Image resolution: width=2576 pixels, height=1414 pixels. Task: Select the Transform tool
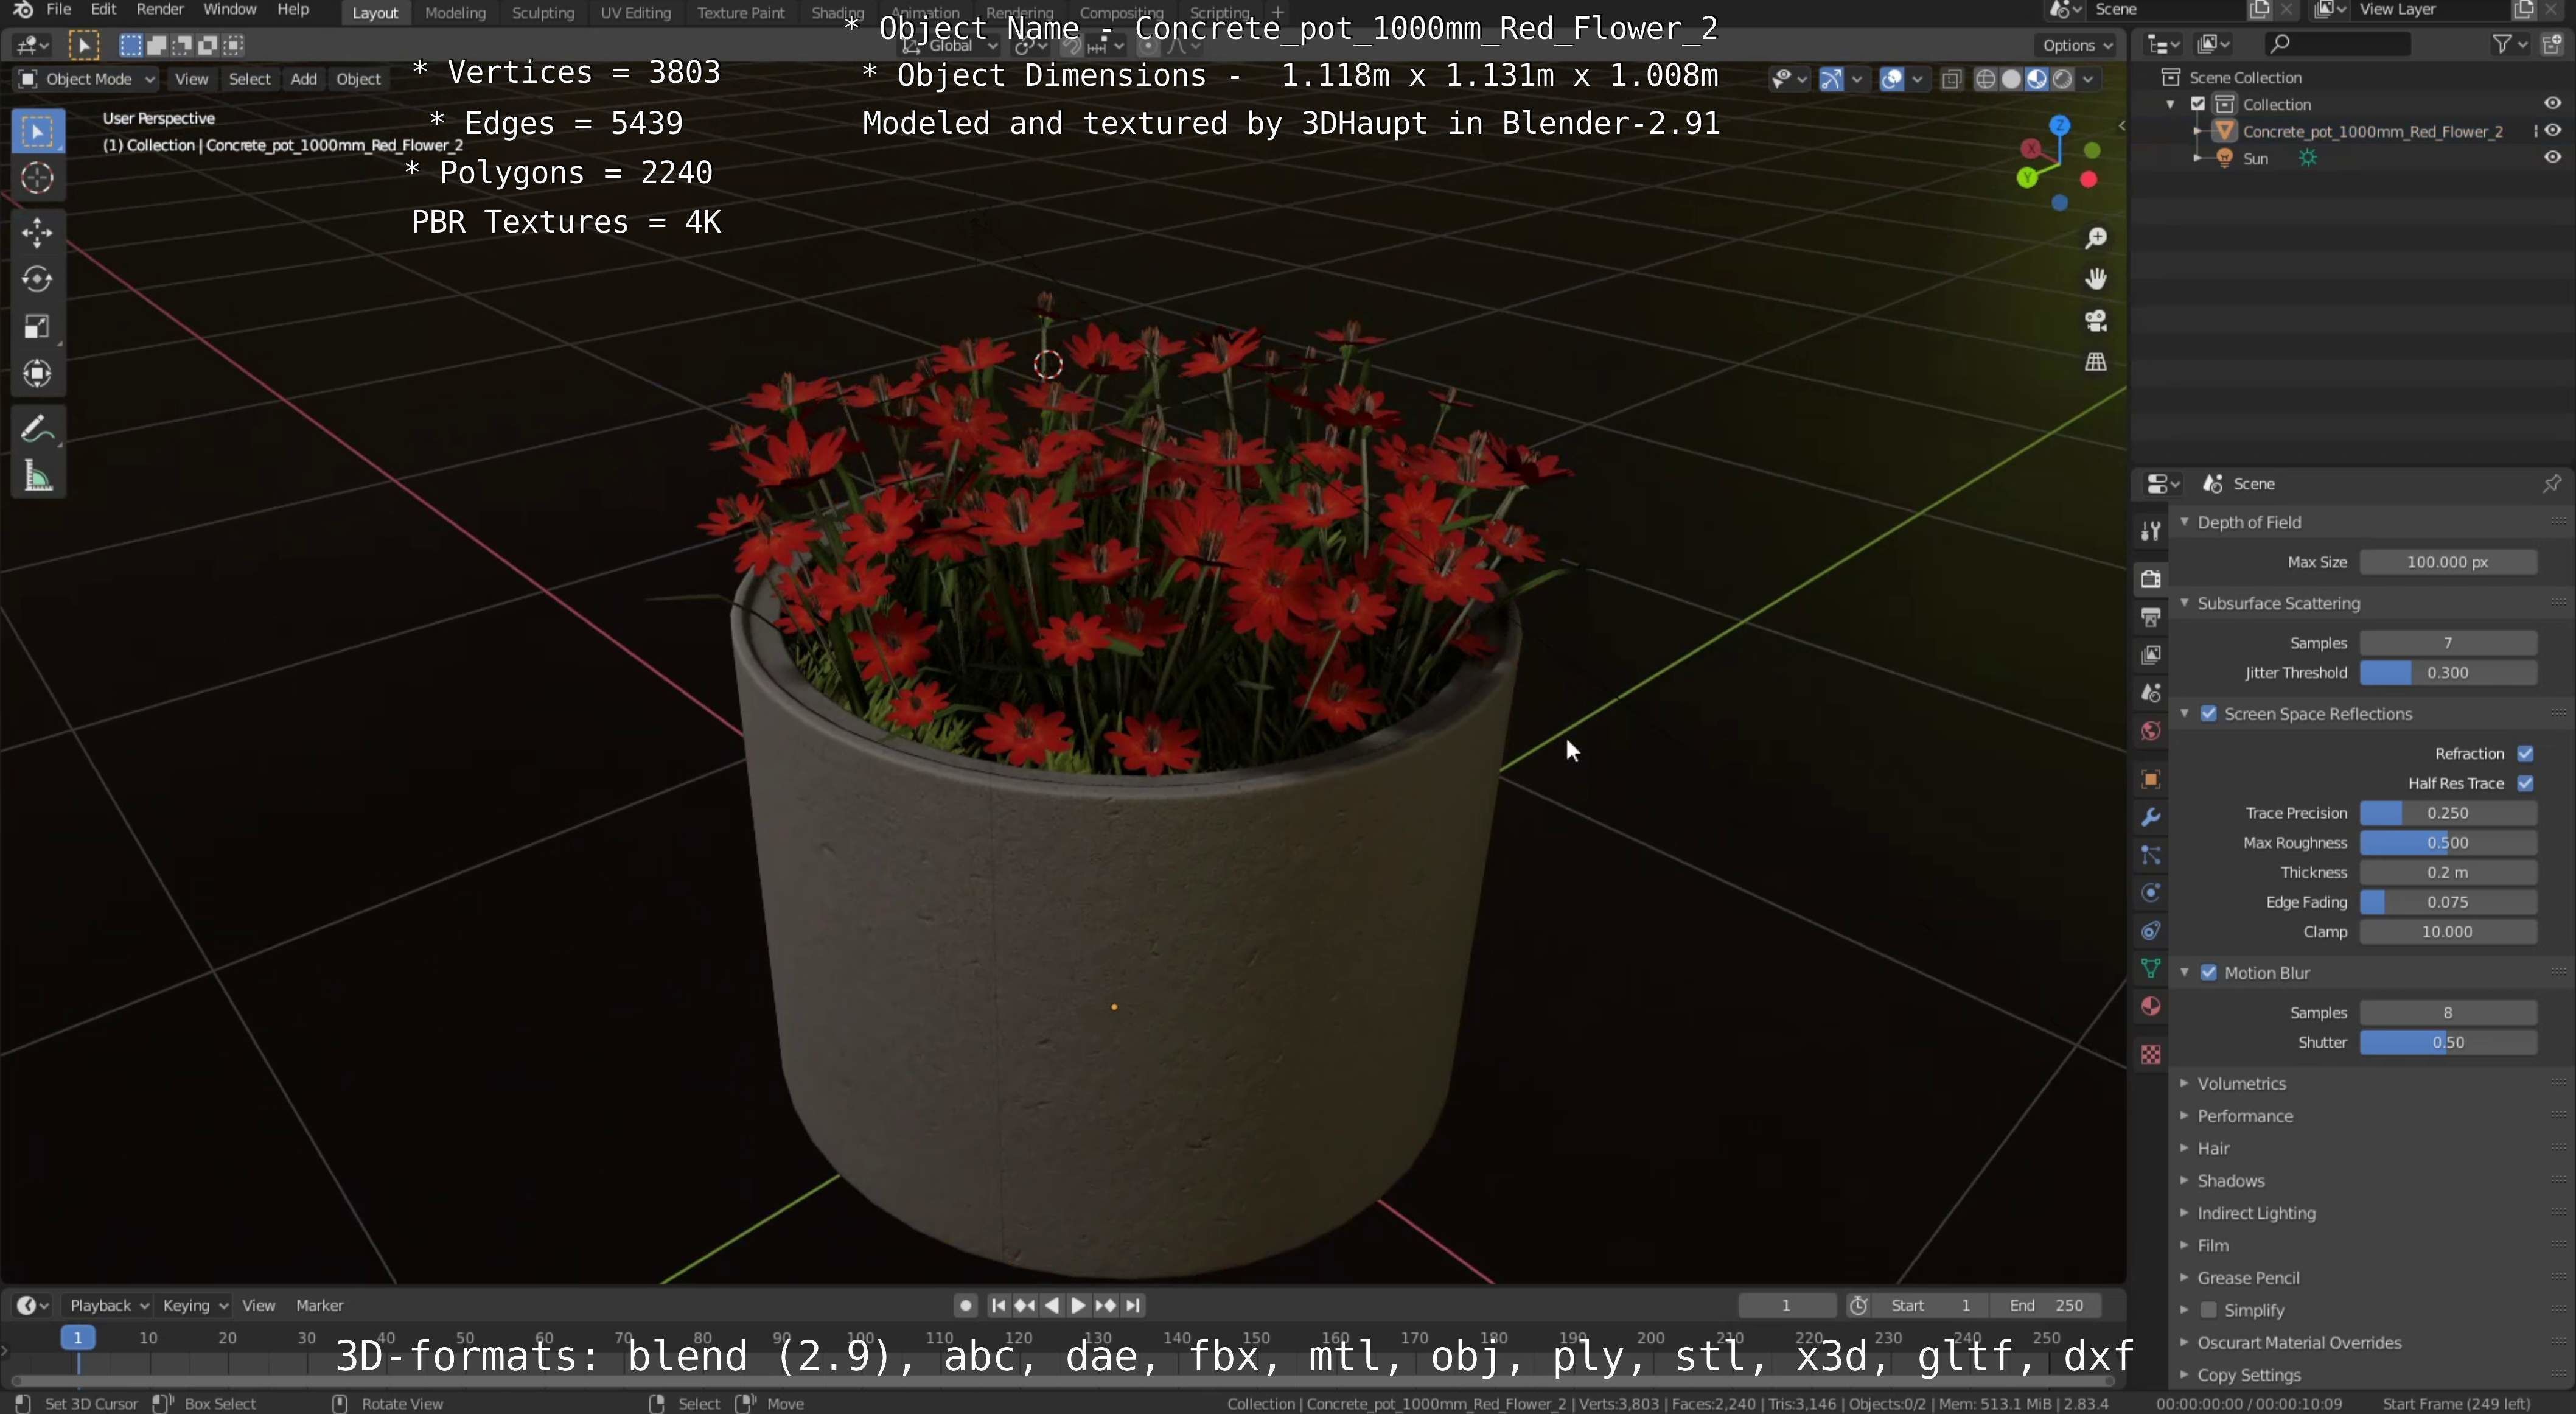[38, 373]
